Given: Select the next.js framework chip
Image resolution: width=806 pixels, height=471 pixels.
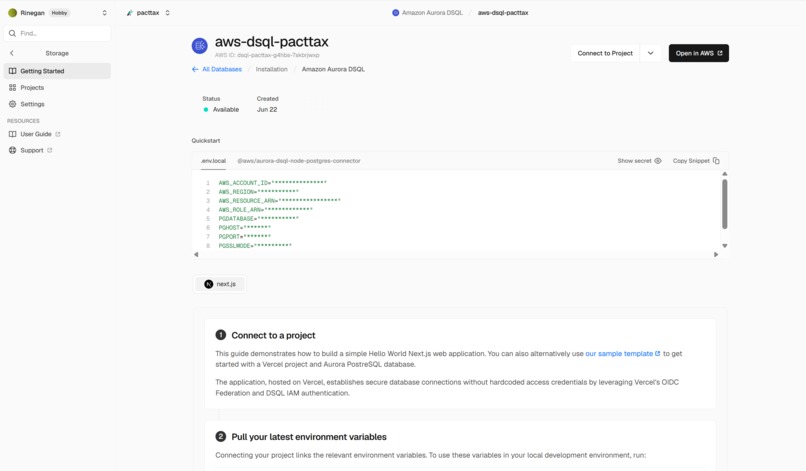Looking at the screenshot, I should (x=219, y=284).
